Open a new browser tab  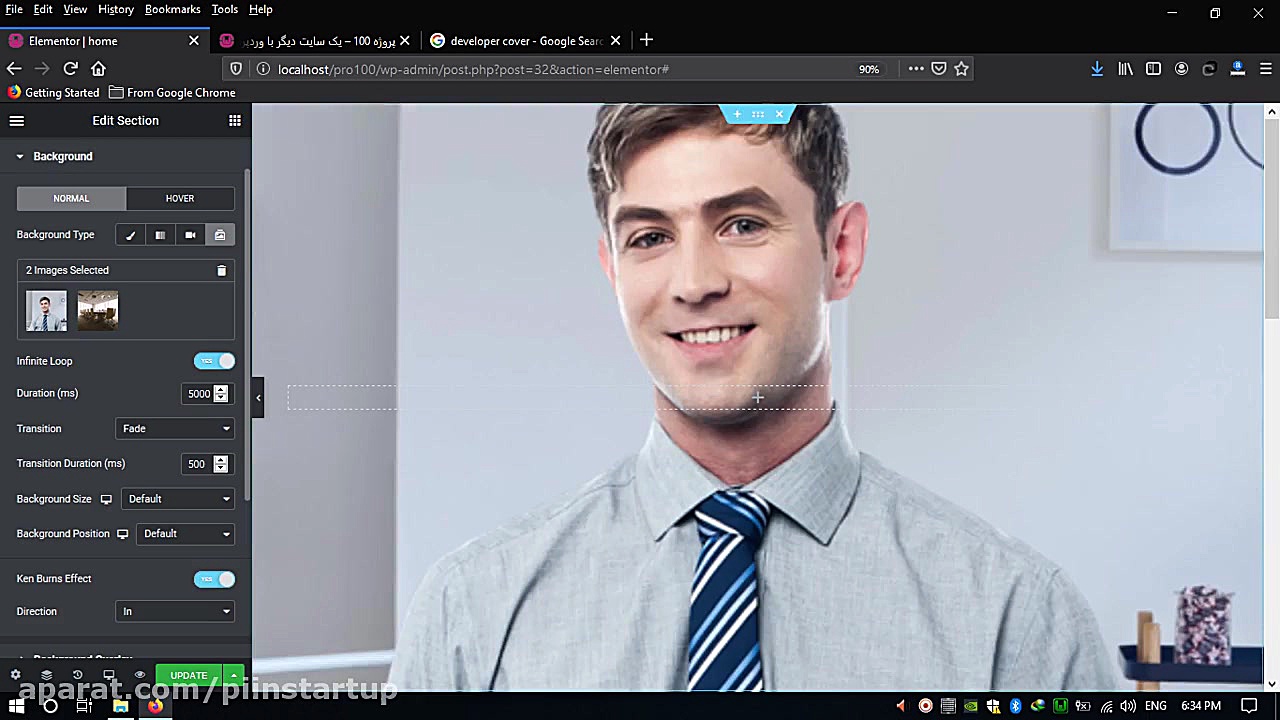tap(646, 40)
